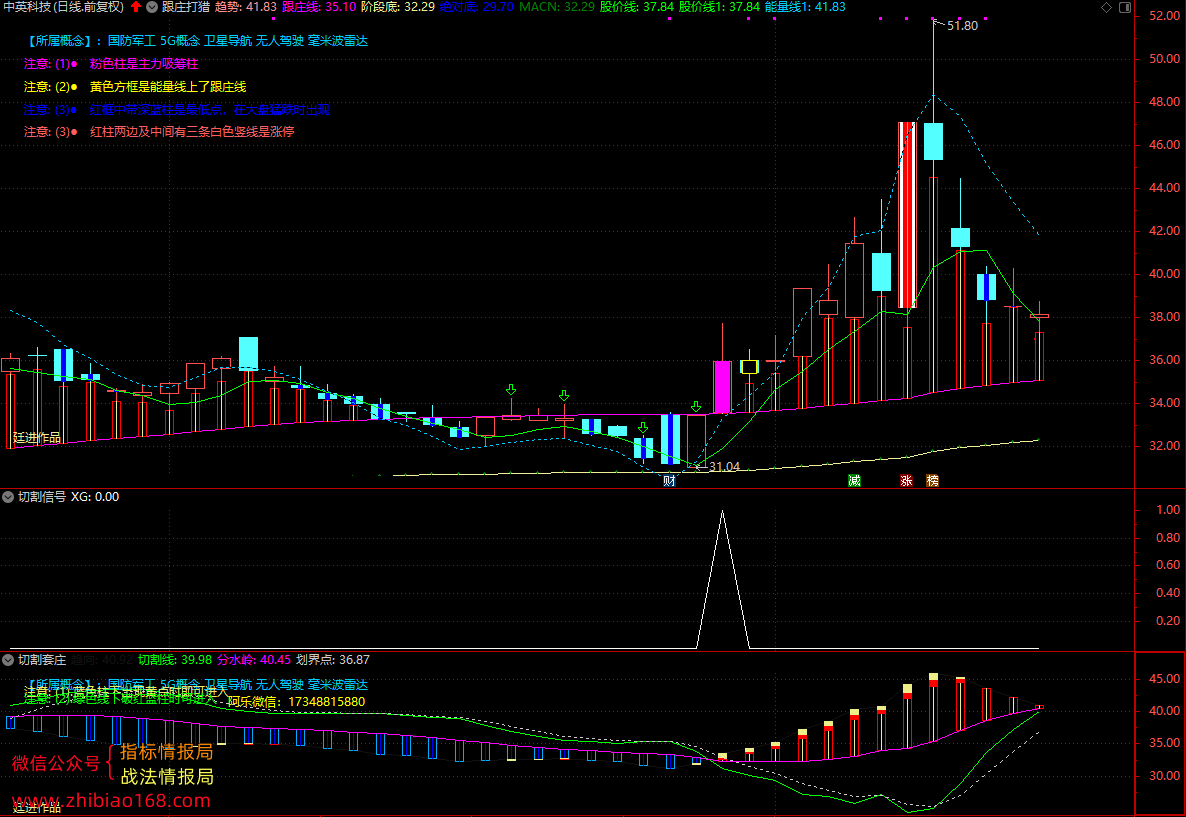
Task: Click the 黄色方框是能量线上了跟庄线 note
Action: (168, 87)
